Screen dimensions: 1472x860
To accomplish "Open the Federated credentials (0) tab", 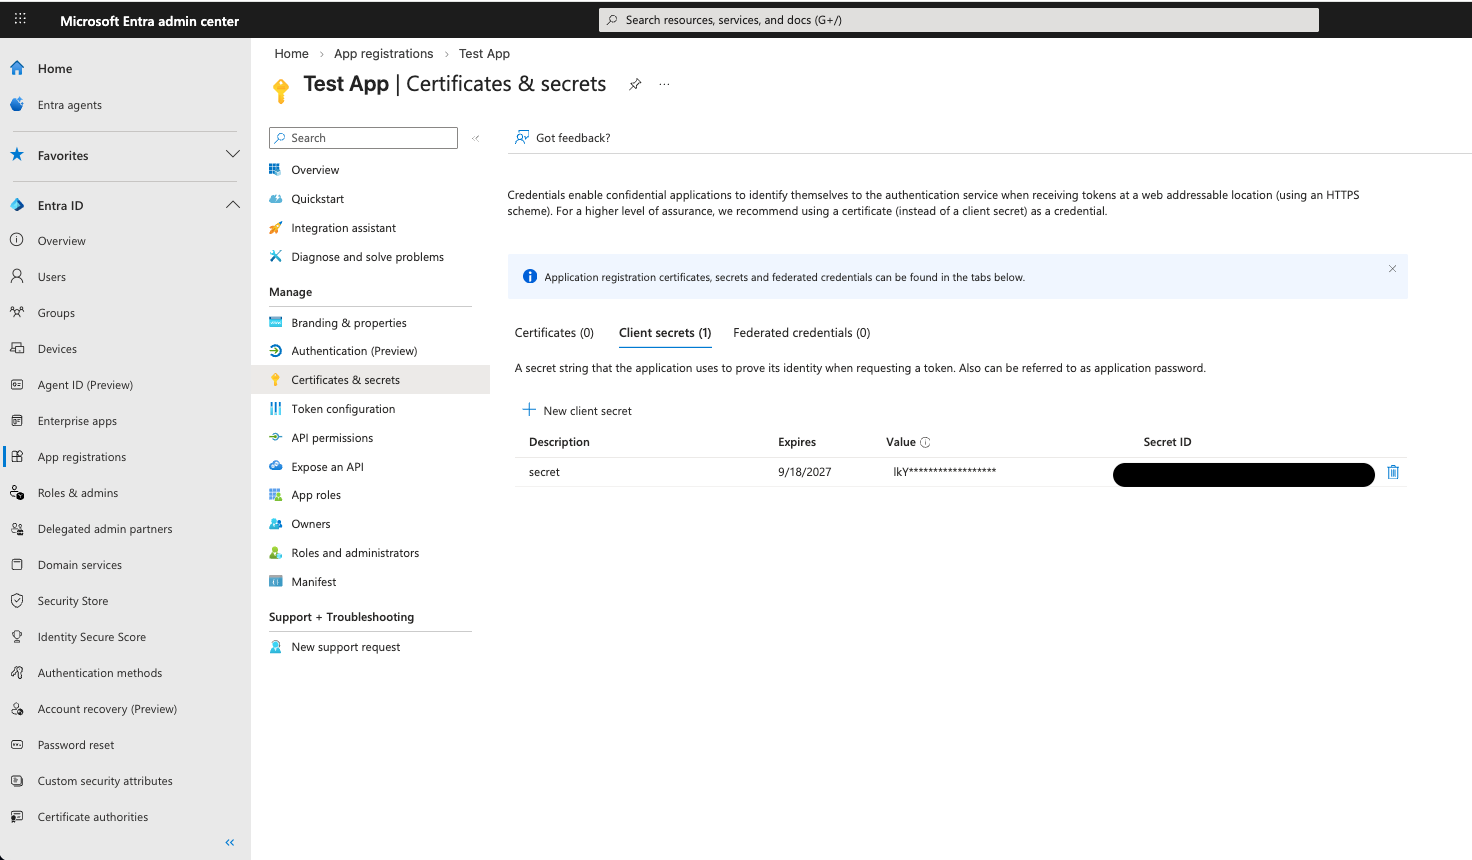I will pyautogui.click(x=801, y=333).
